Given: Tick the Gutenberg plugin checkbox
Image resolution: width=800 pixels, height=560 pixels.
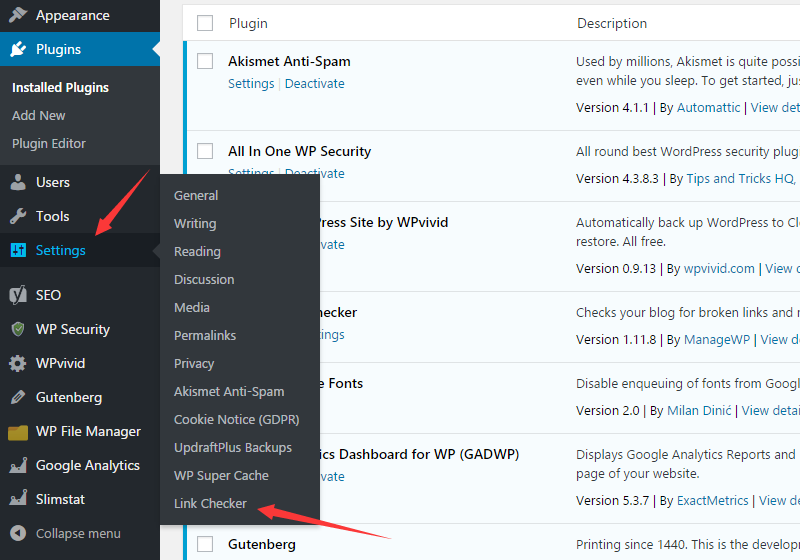Looking at the screenshot, I should coord(205,544).
